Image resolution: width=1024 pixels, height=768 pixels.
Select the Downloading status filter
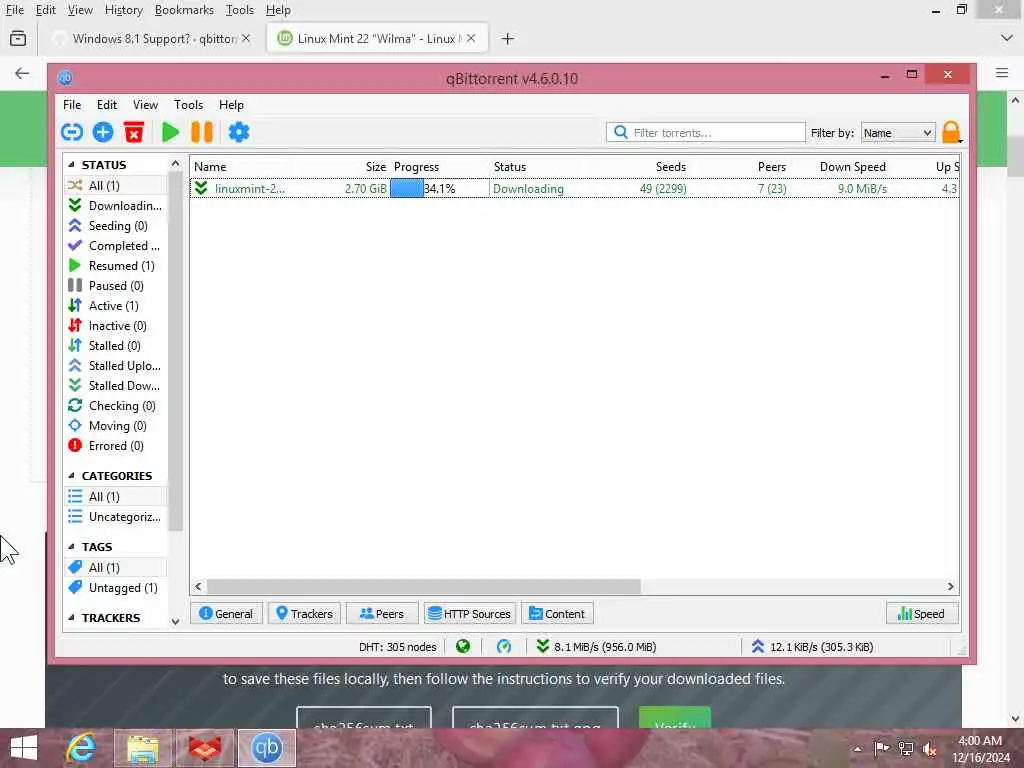[116, 206]
